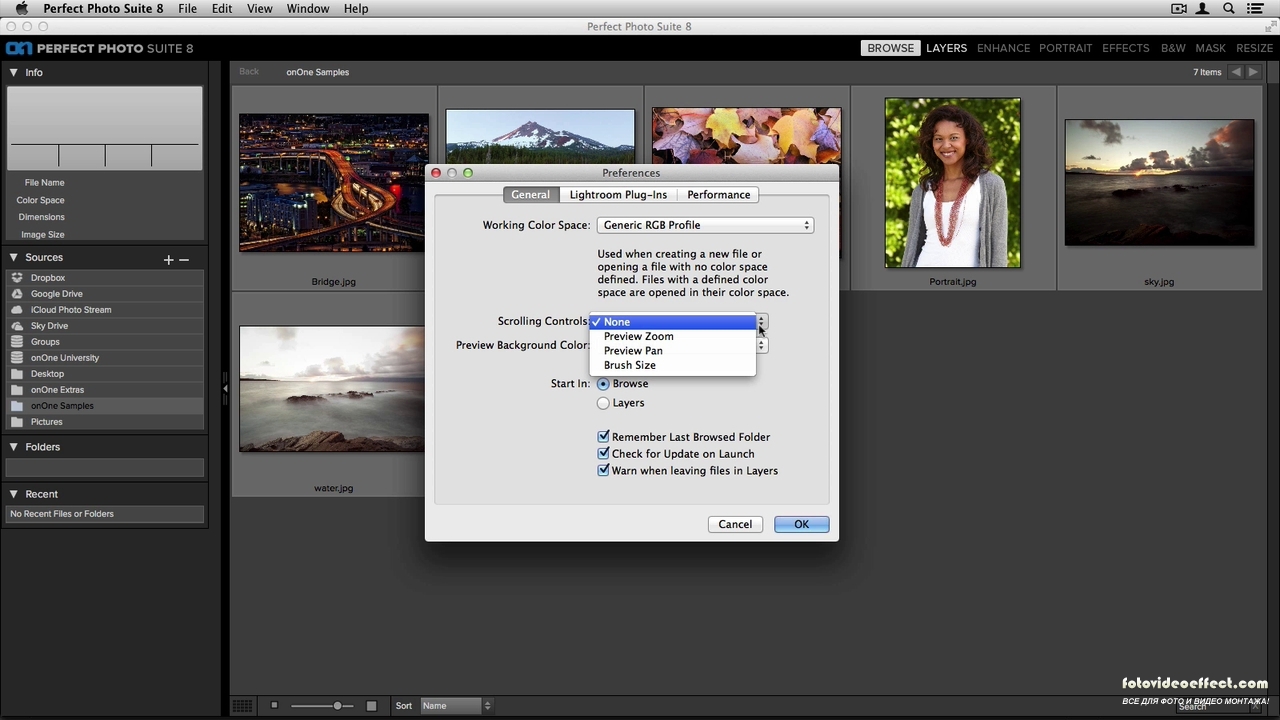
Task: Open Spotlight search in menu bar
Action: tap(1228, 9)
